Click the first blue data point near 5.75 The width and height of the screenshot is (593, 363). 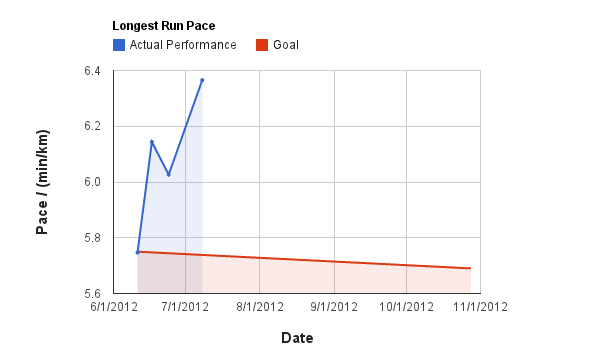[x=138, y=252]
